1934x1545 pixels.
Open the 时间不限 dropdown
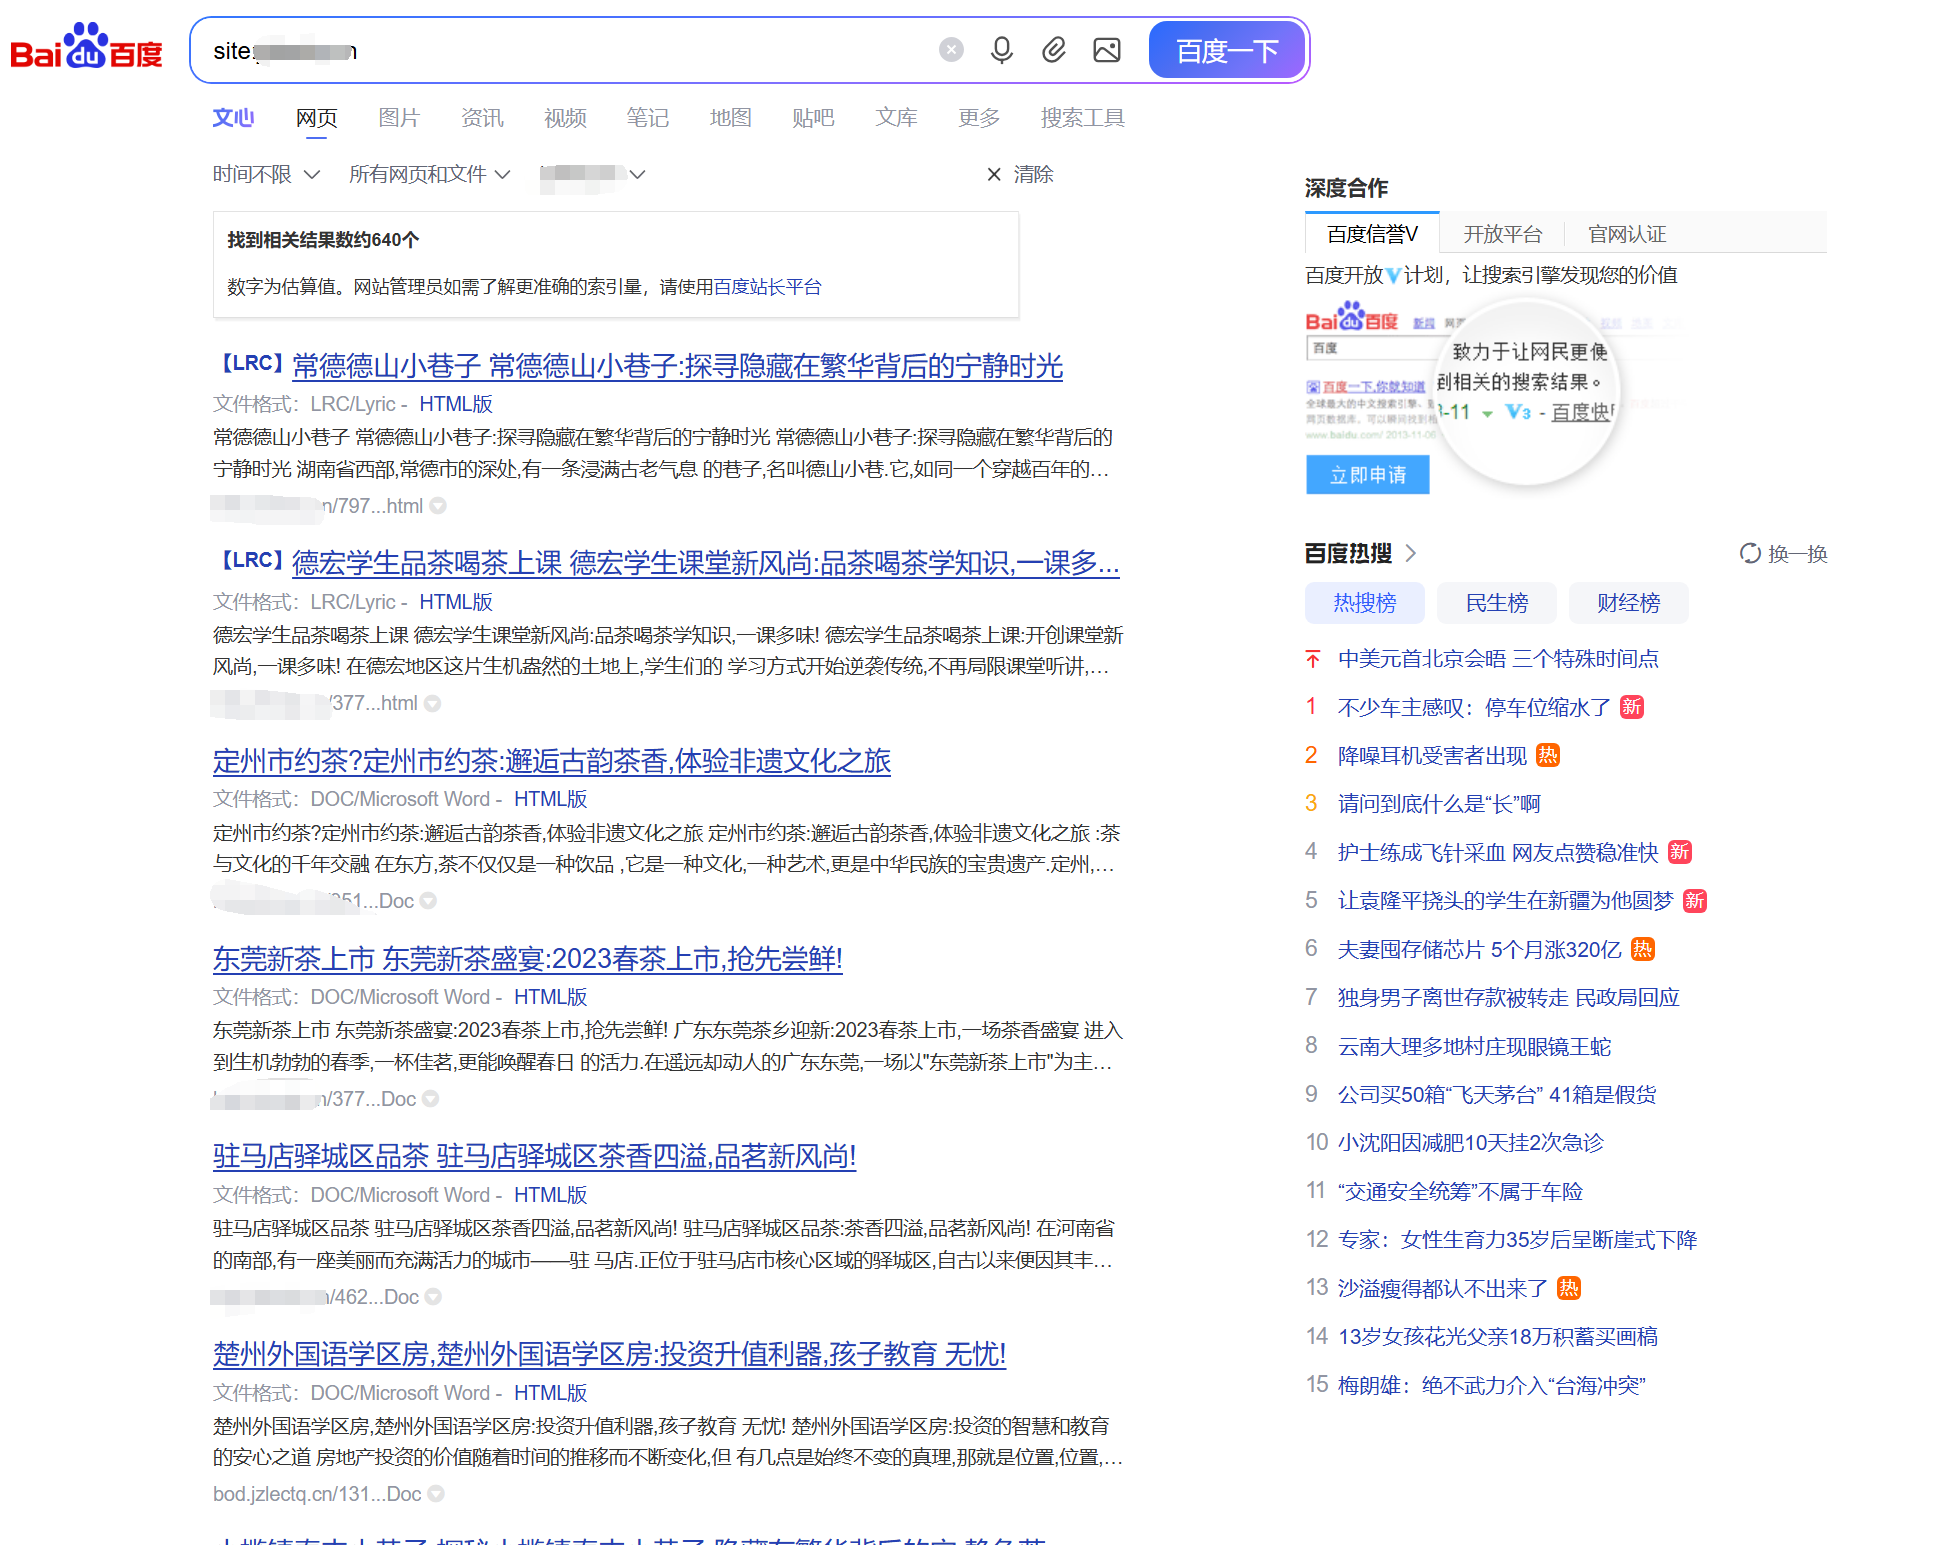pos(266,174)
